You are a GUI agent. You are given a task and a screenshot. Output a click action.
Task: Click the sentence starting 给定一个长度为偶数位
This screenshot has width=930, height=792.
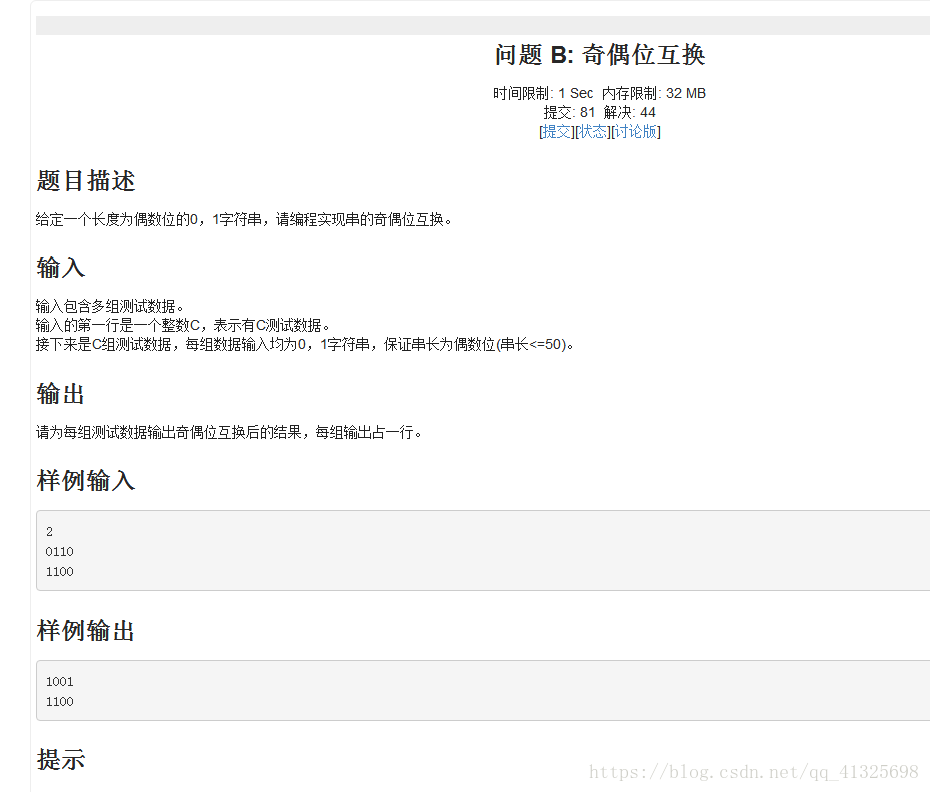pos(244,220)
